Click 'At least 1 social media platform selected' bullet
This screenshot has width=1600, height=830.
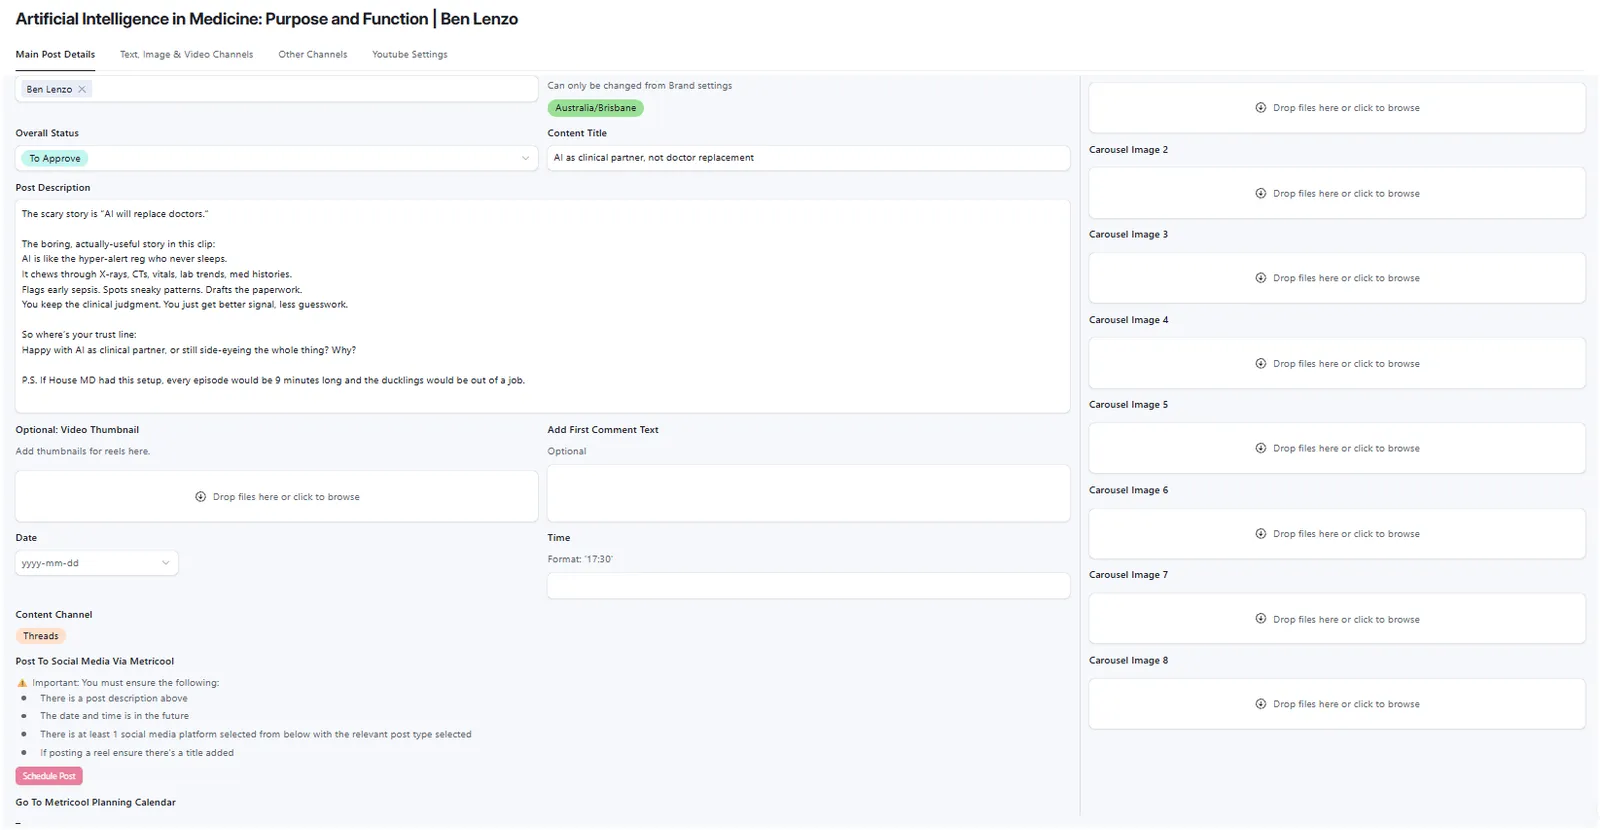(x=256, y=734)
